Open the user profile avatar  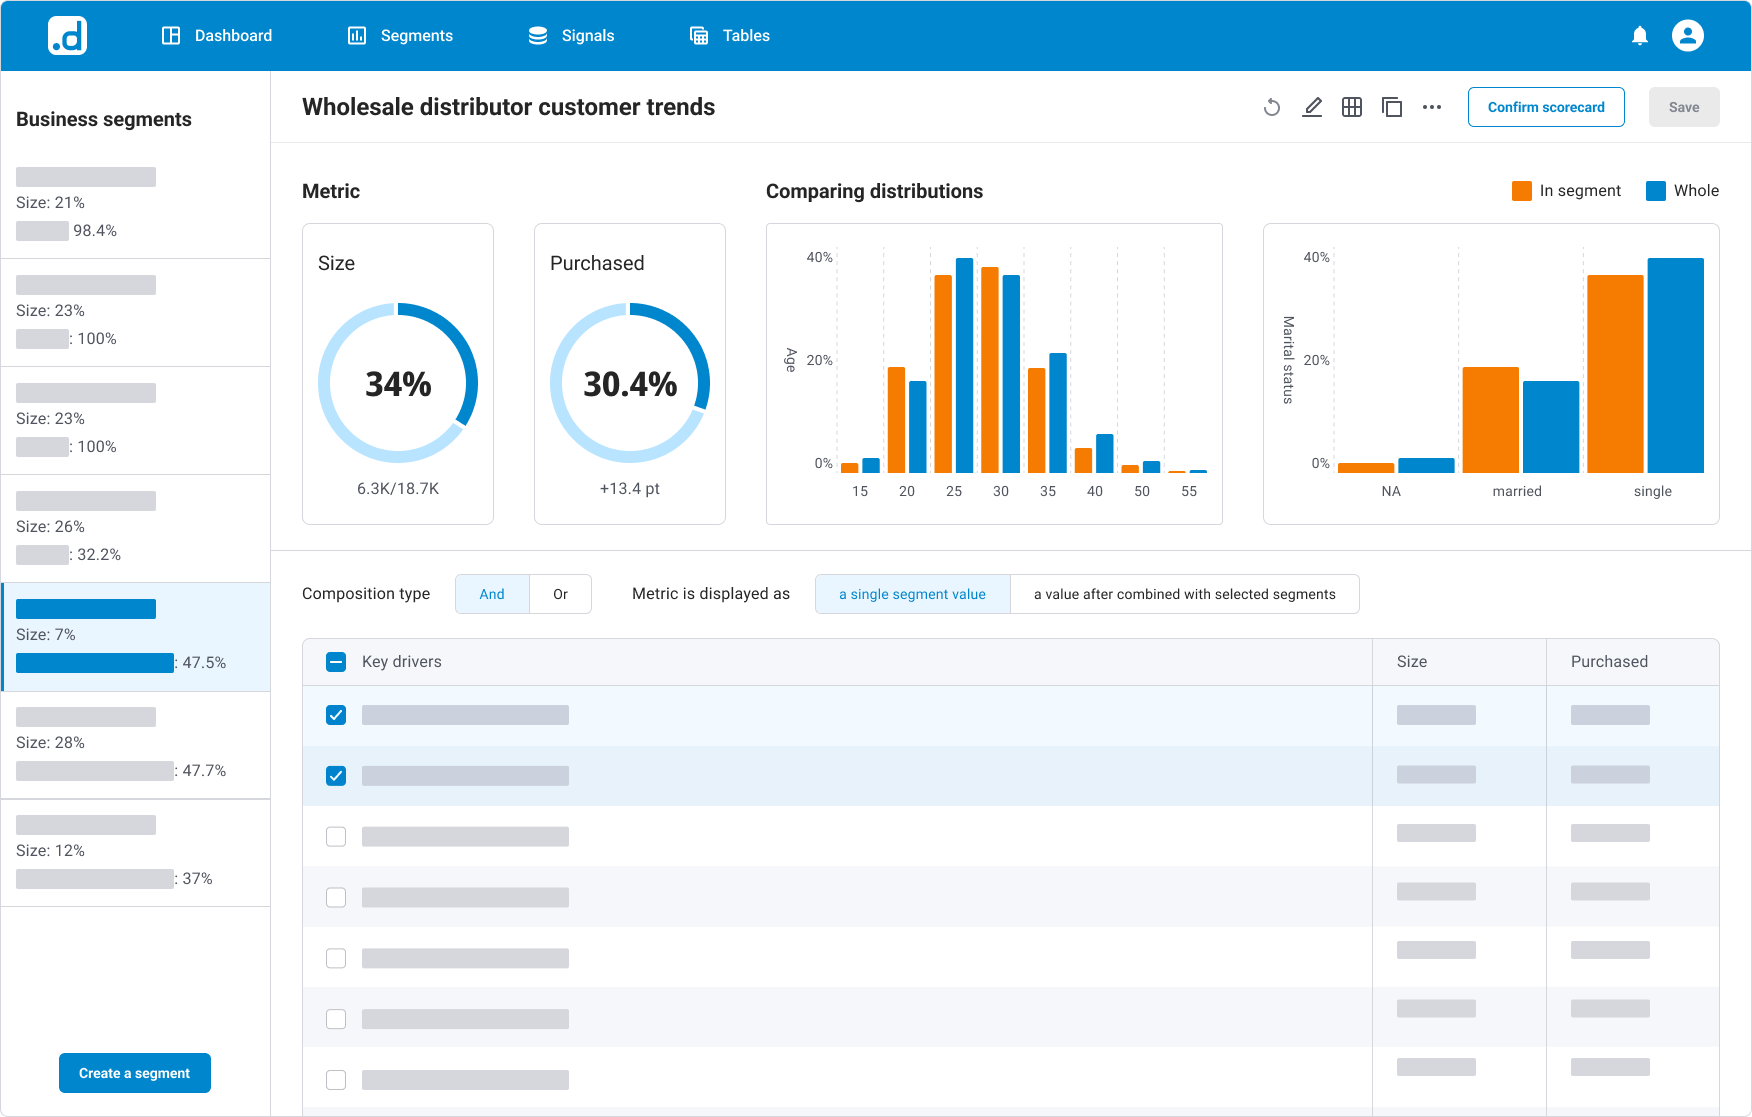tap(1688, 36)
